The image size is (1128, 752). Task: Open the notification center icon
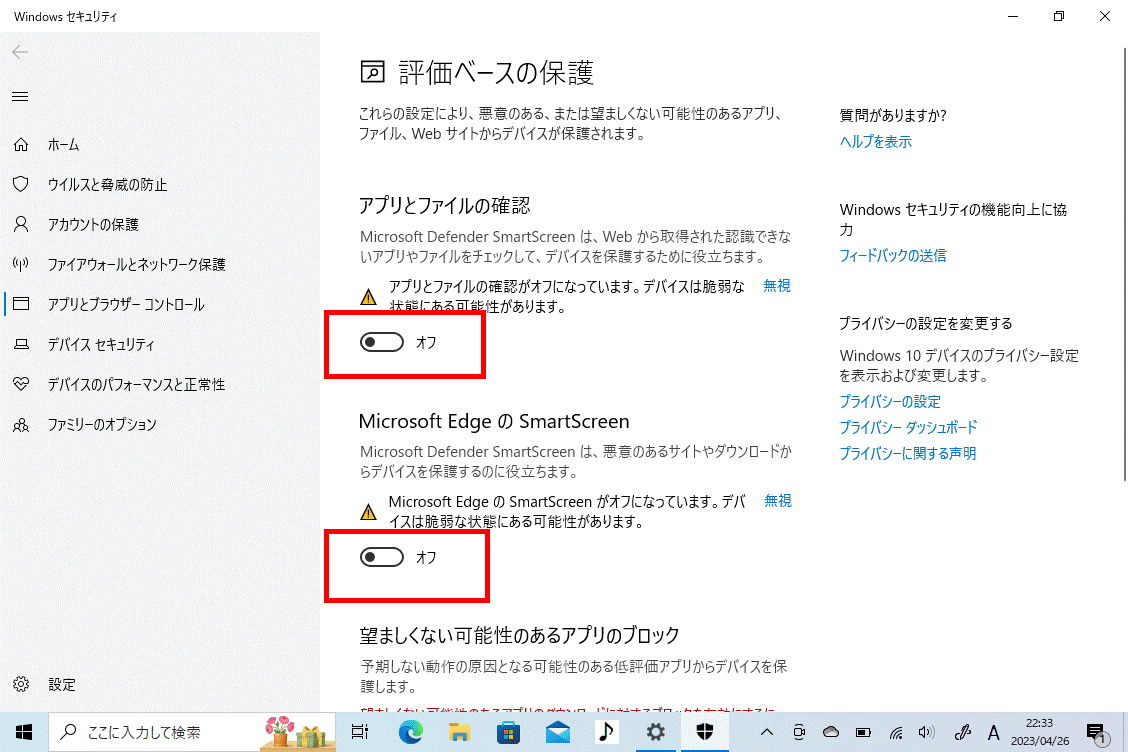coord(1097,733)
